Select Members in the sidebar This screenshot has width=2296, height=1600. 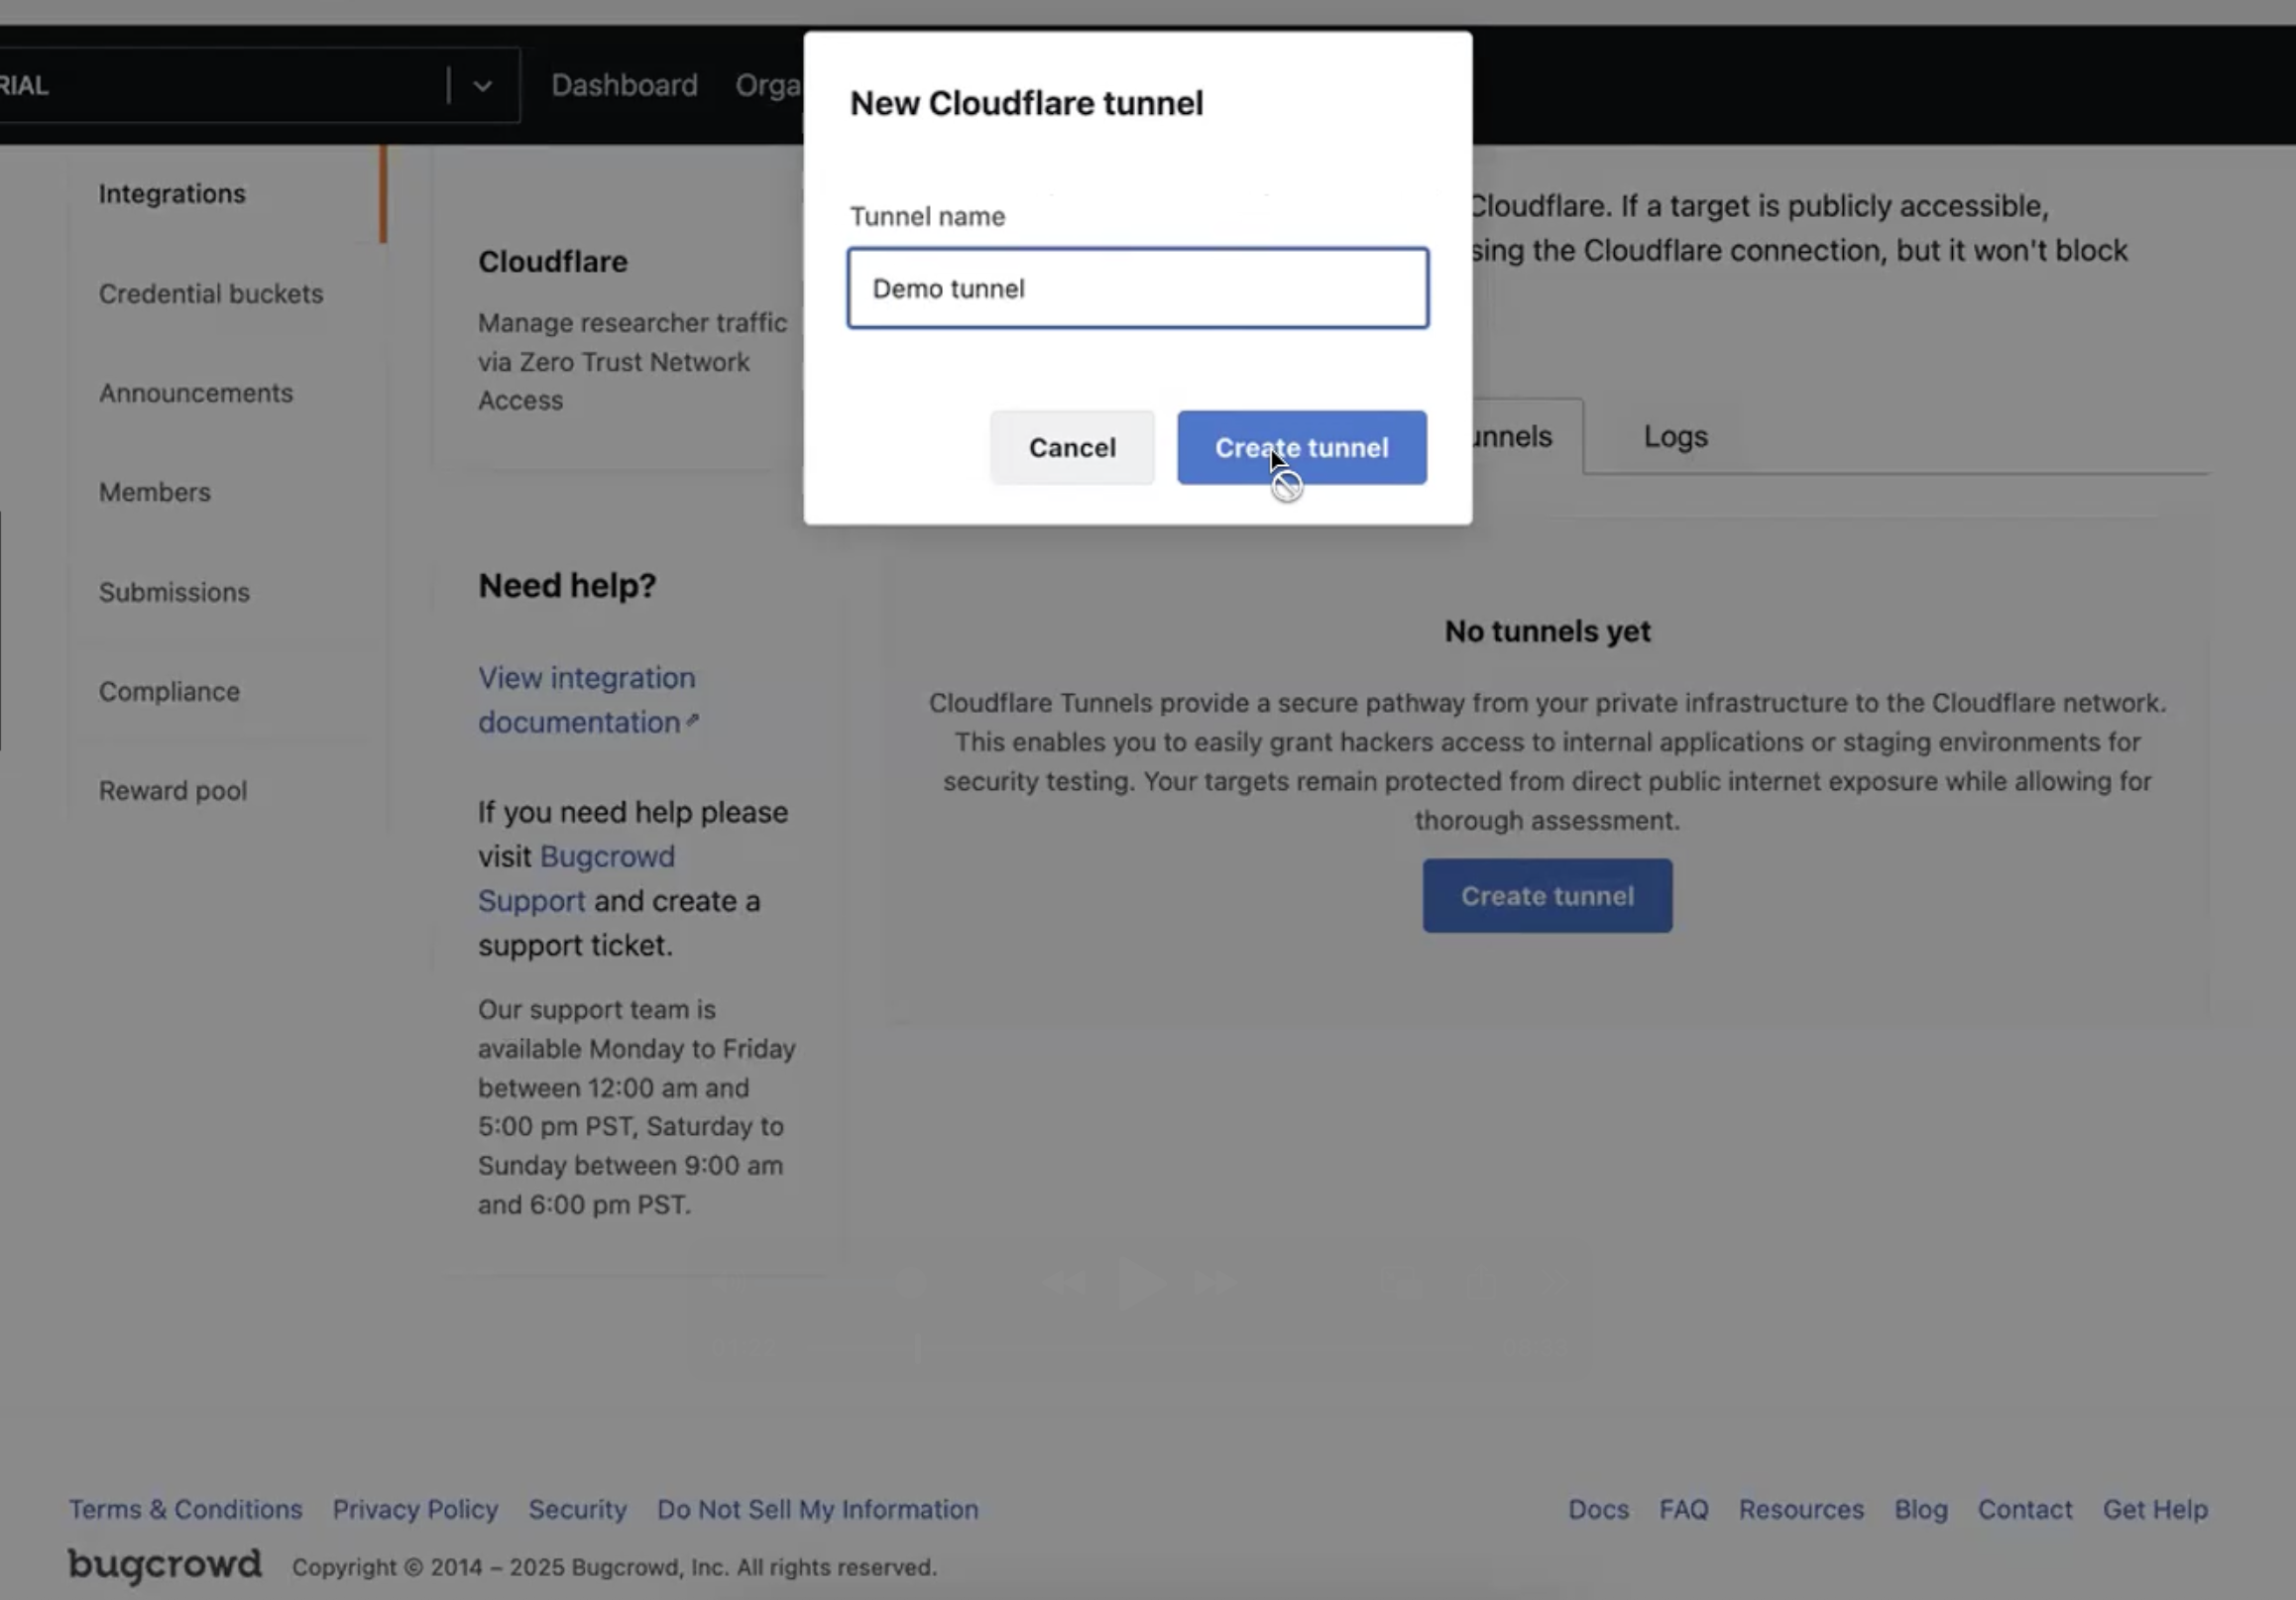155,492
